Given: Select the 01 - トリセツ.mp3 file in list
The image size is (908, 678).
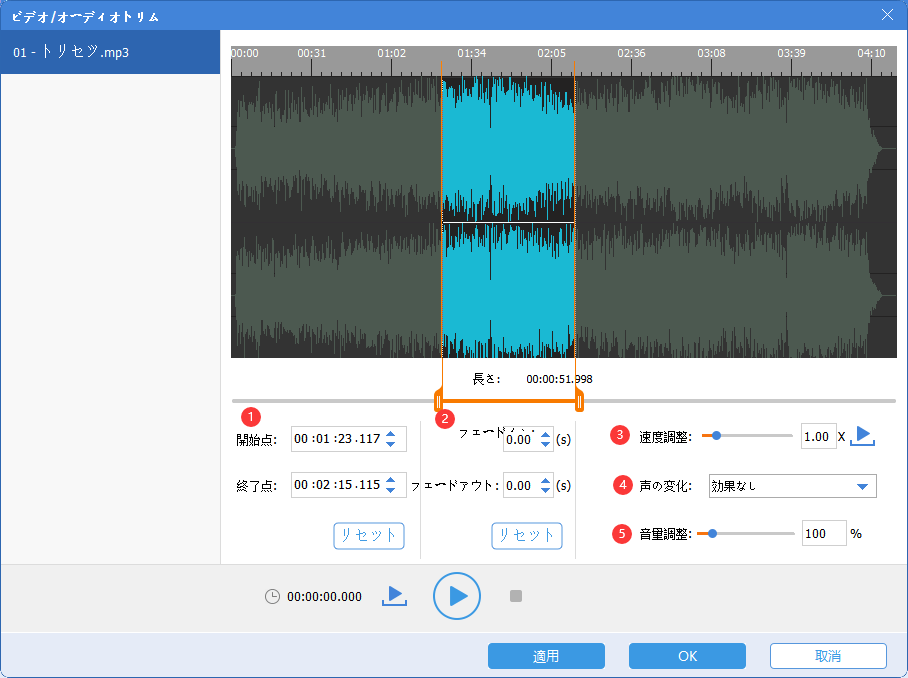Looking at the screenshot, I should click(x=110, y=52).
